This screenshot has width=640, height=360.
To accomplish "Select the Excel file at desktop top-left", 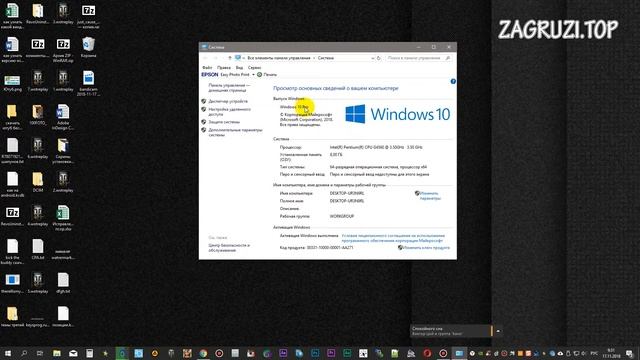I will pos(11,16).
